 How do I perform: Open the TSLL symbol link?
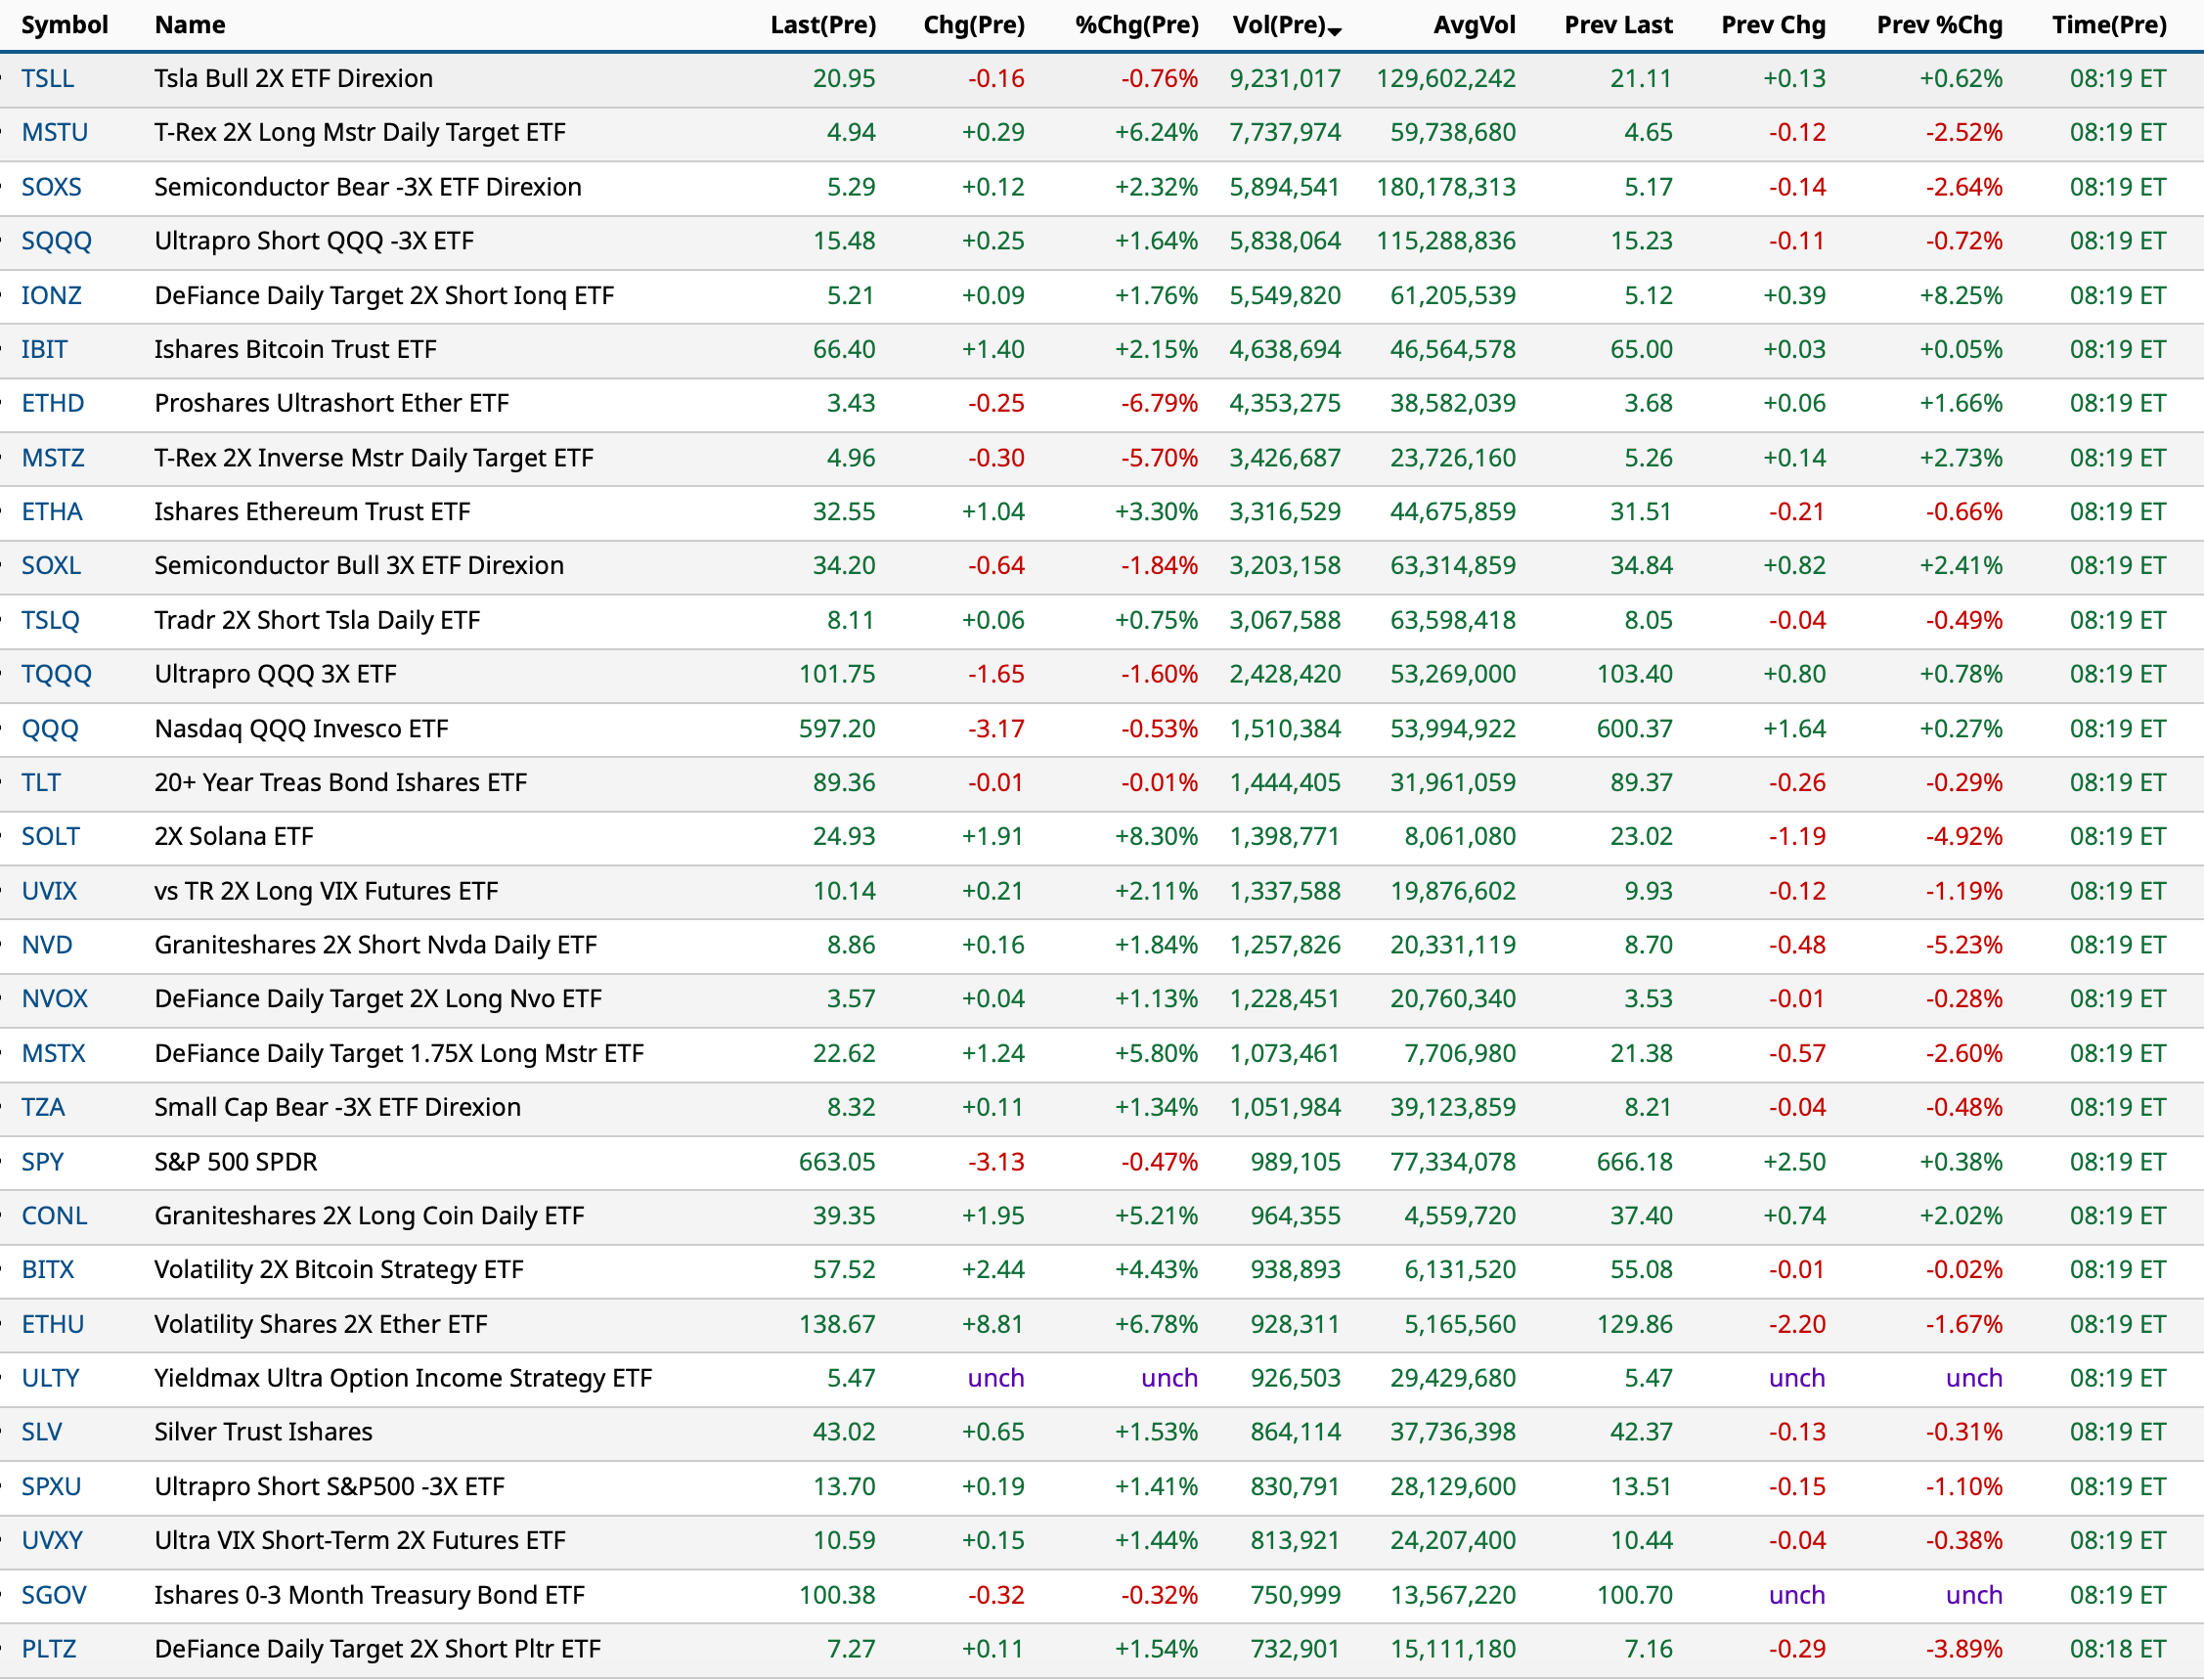pos(48,78)
